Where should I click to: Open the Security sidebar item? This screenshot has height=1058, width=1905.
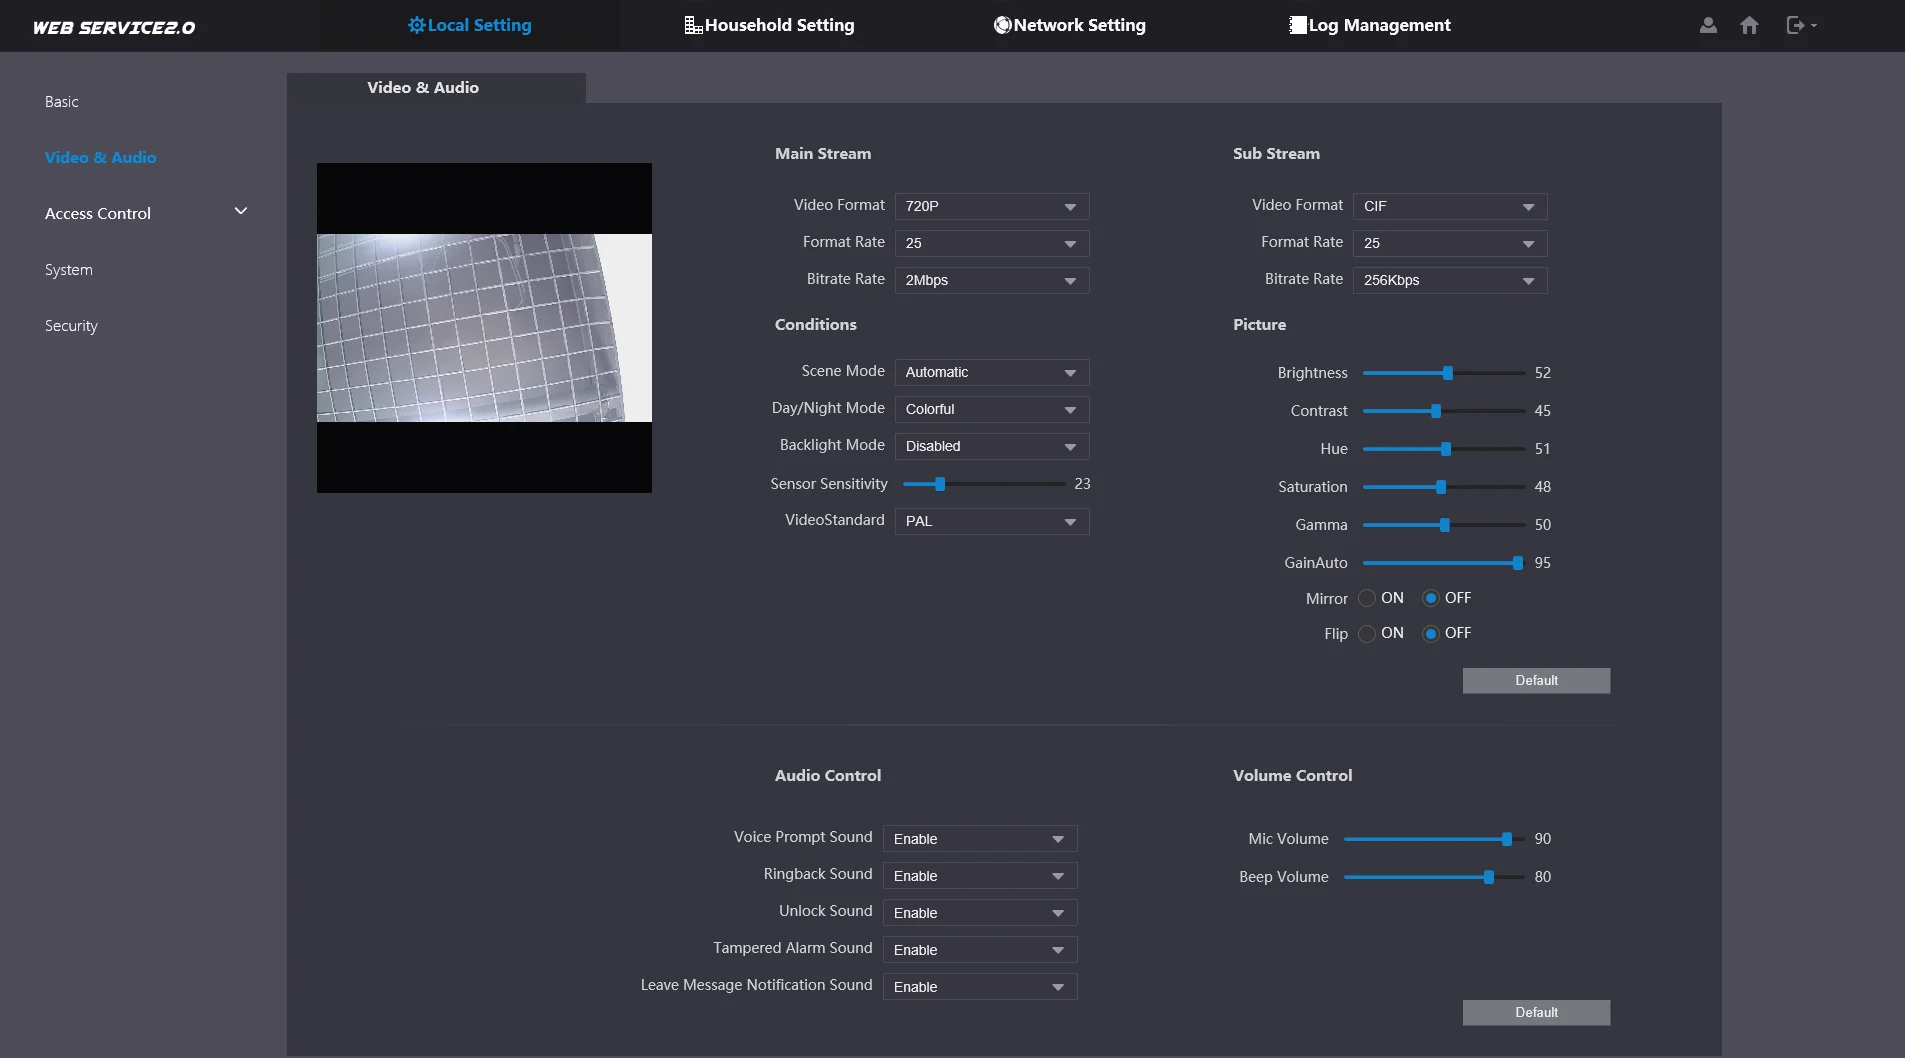tap(71, 325)
